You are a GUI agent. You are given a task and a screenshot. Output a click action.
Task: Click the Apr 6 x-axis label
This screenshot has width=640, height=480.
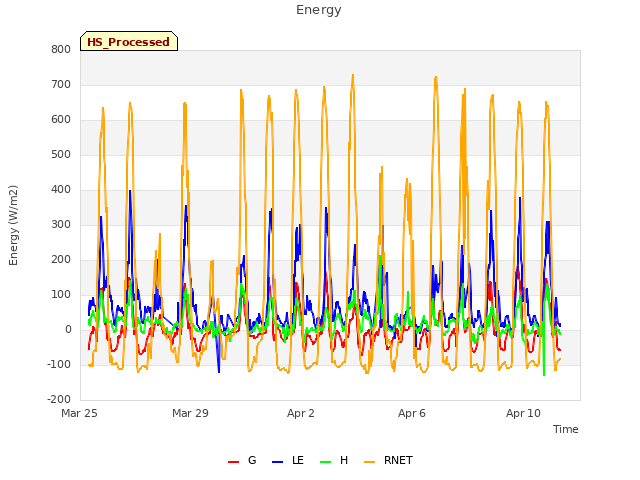click(412, 413)
